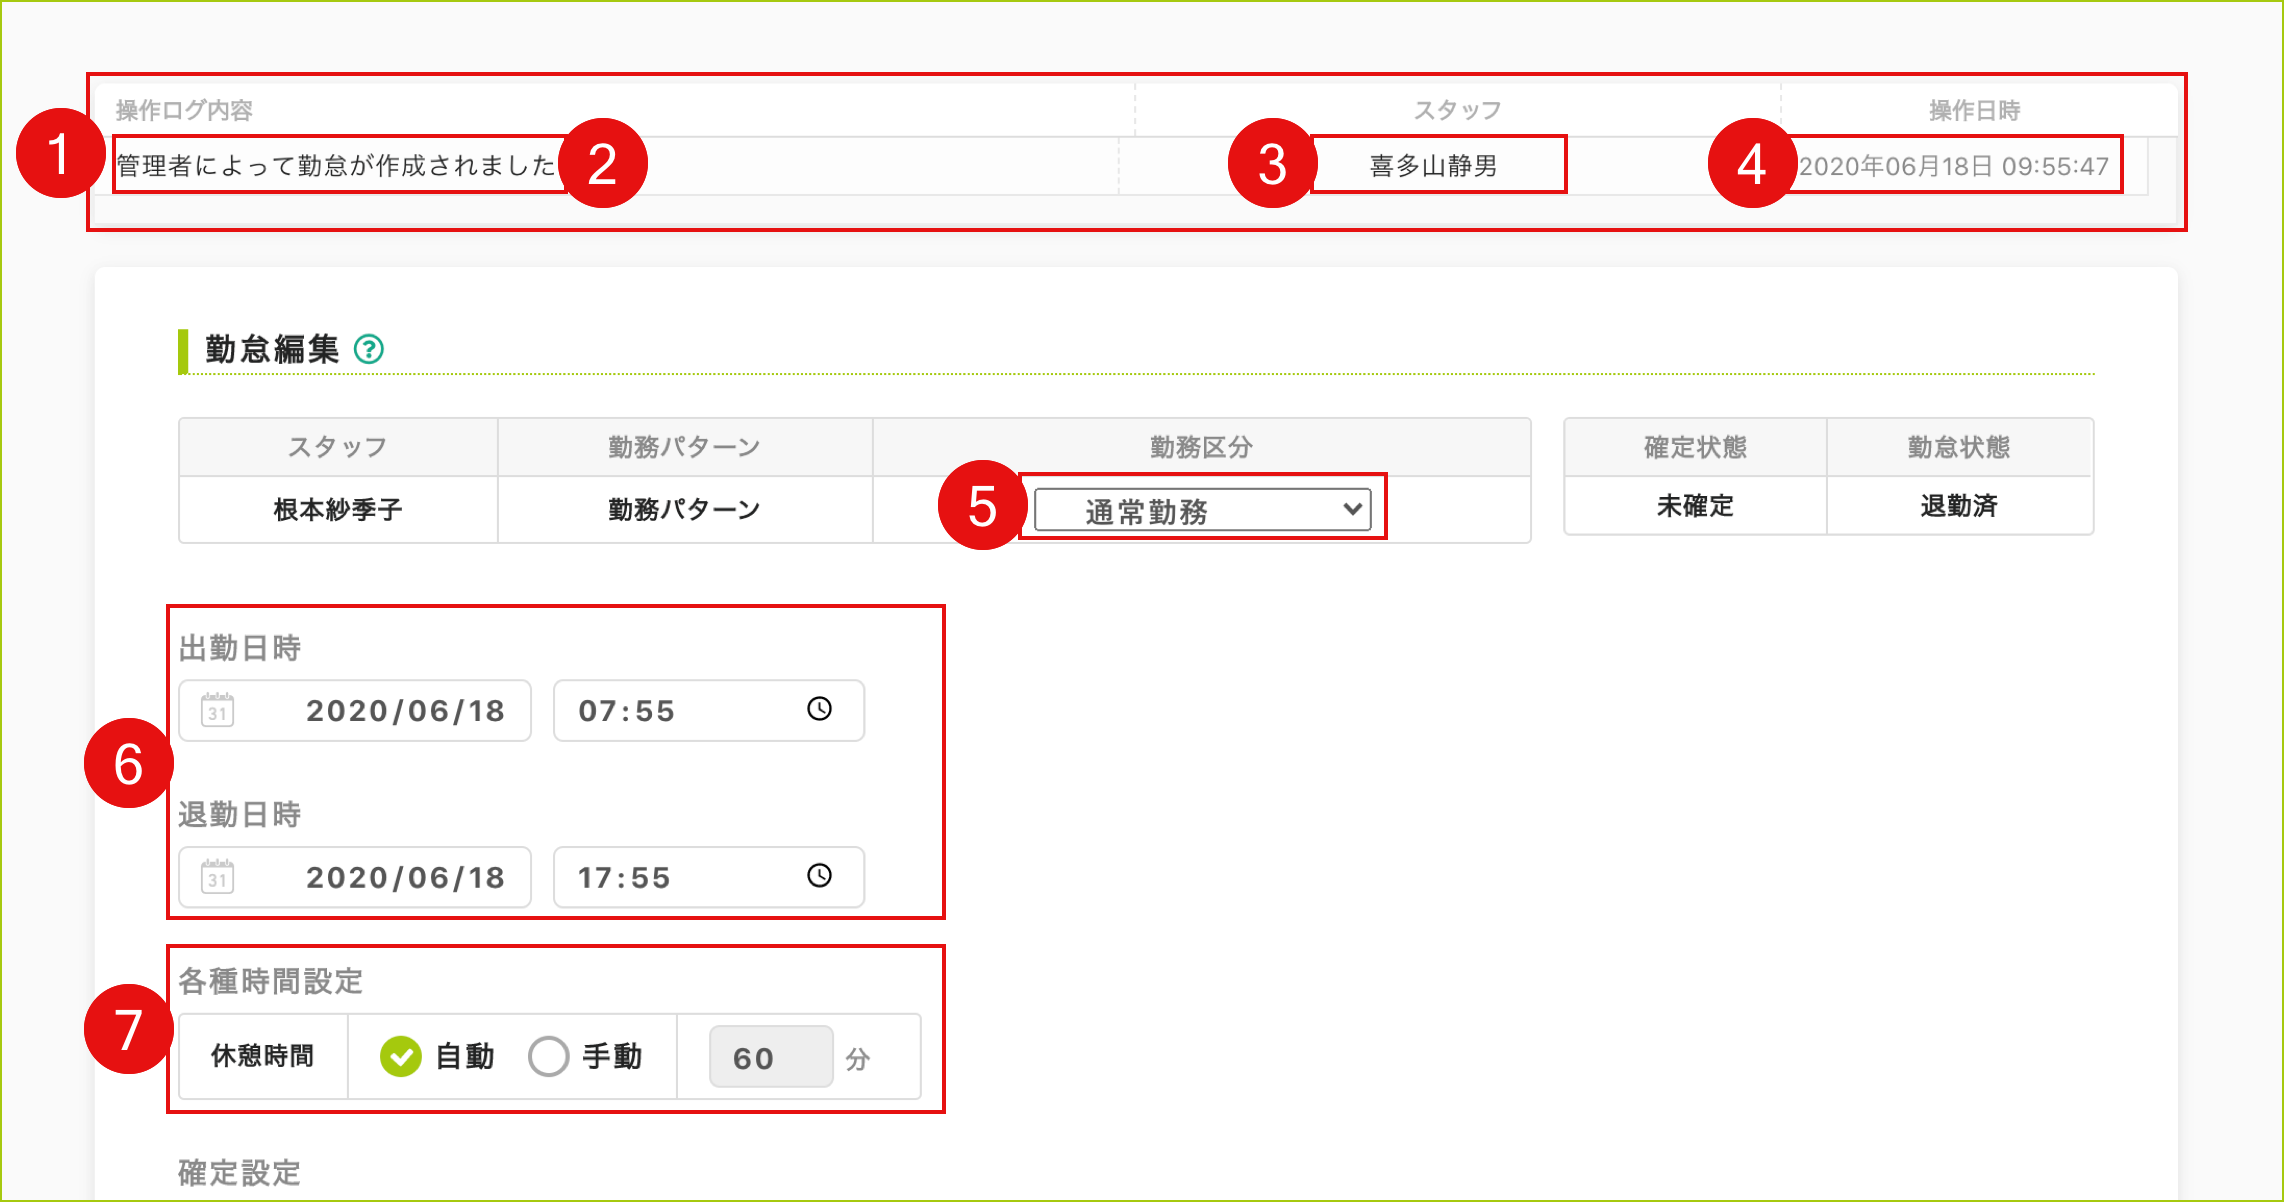Select the 手動 break time radio button
Image resolution: width=2284 pixels, height=1202 pixels.
click(x=549, y=1056)
